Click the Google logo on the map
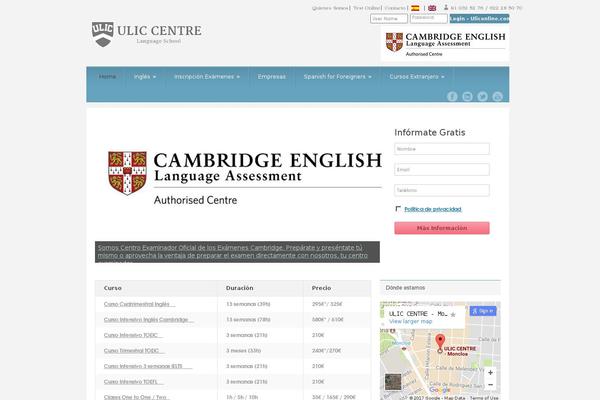600x400 pixels. [439, 390]
